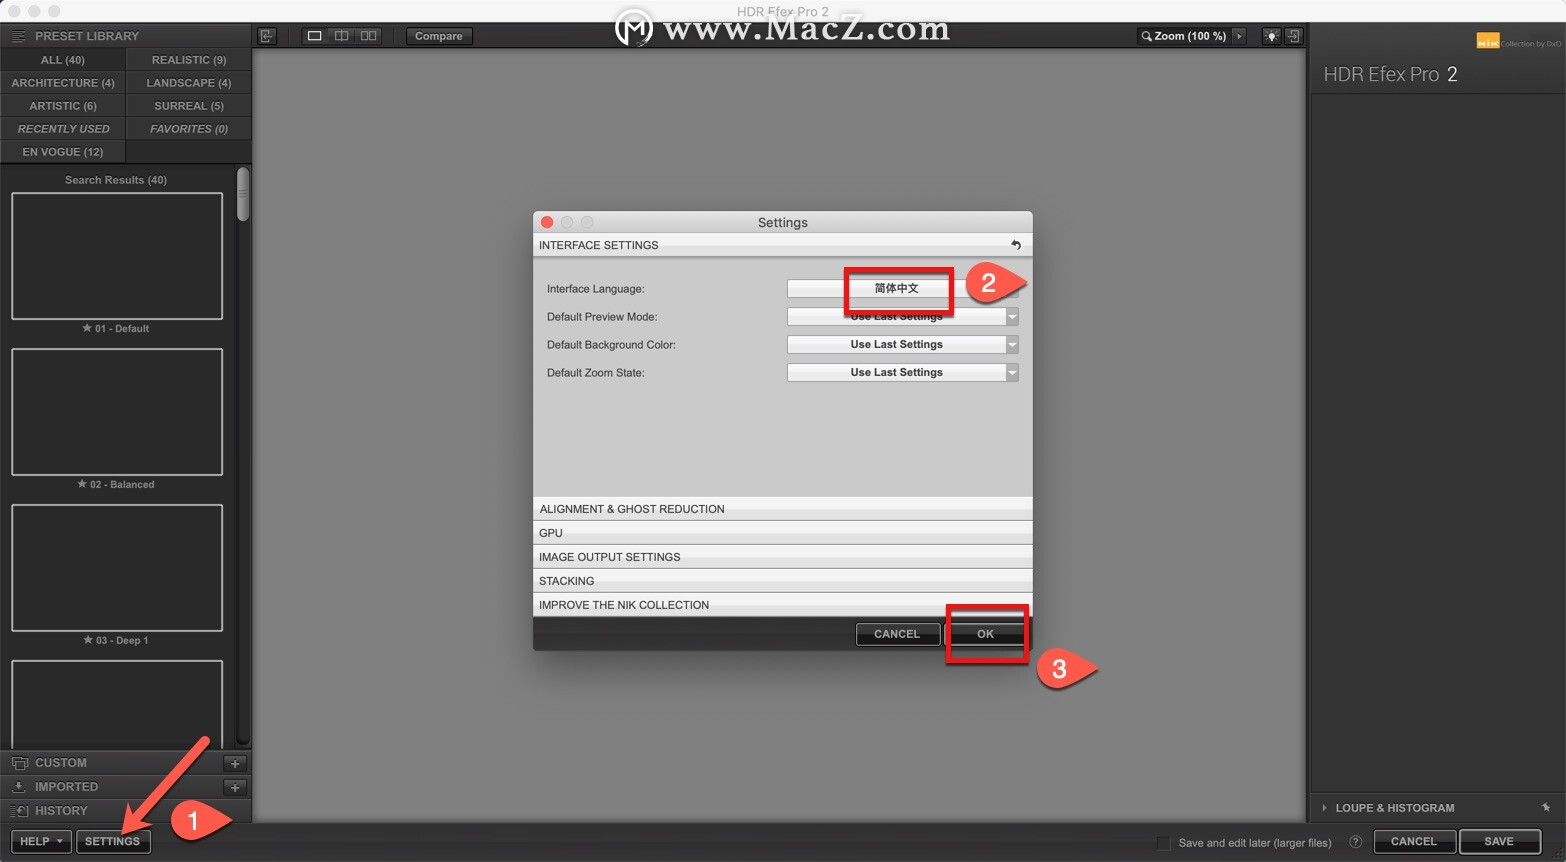Open the Interface Language dropdown
Viewport: 1566px width, 862px height.
point(903,288)
